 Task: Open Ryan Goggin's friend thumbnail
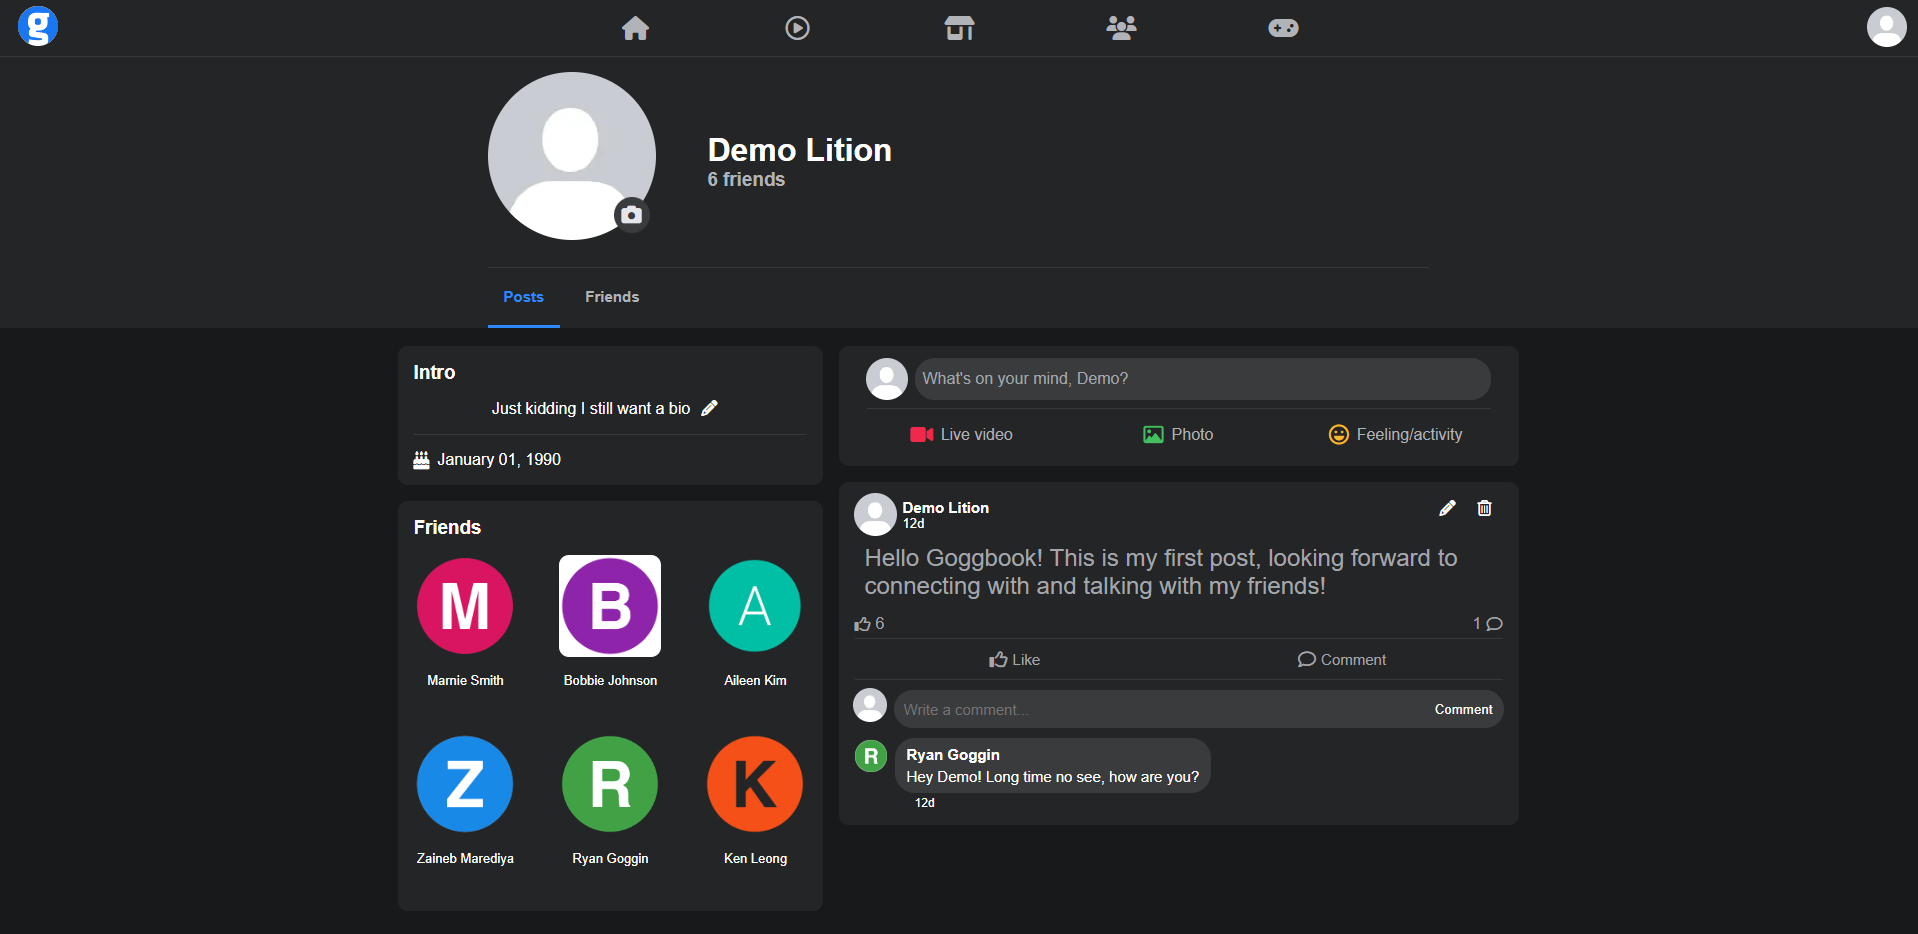point(609,784)
